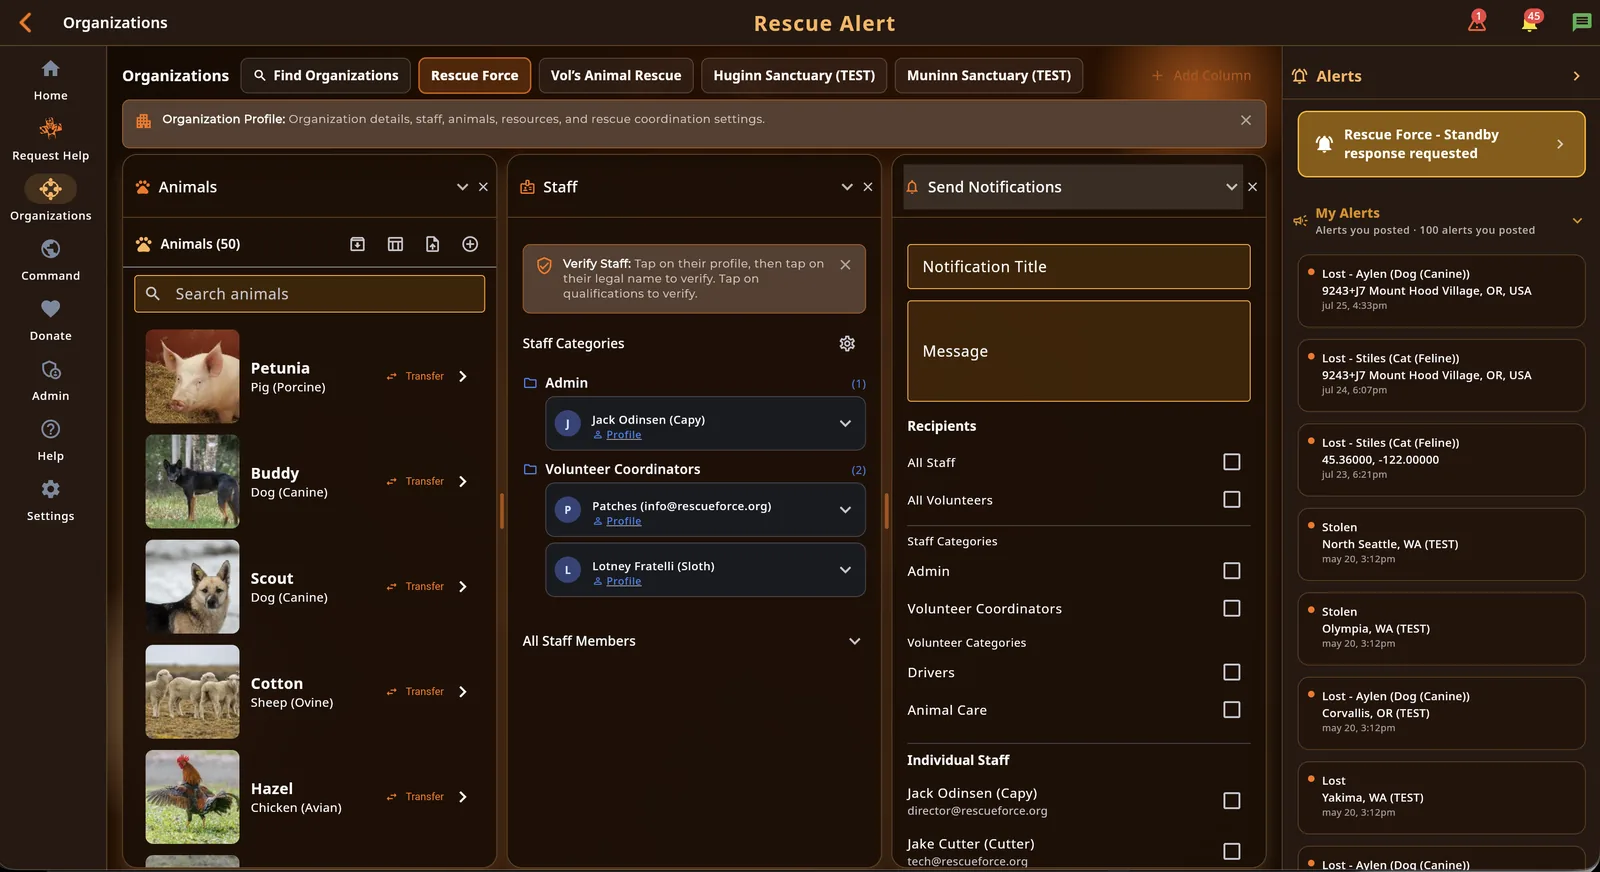
Task: Collapse the Staff panel chevron
Action: [x=847, y=187]
